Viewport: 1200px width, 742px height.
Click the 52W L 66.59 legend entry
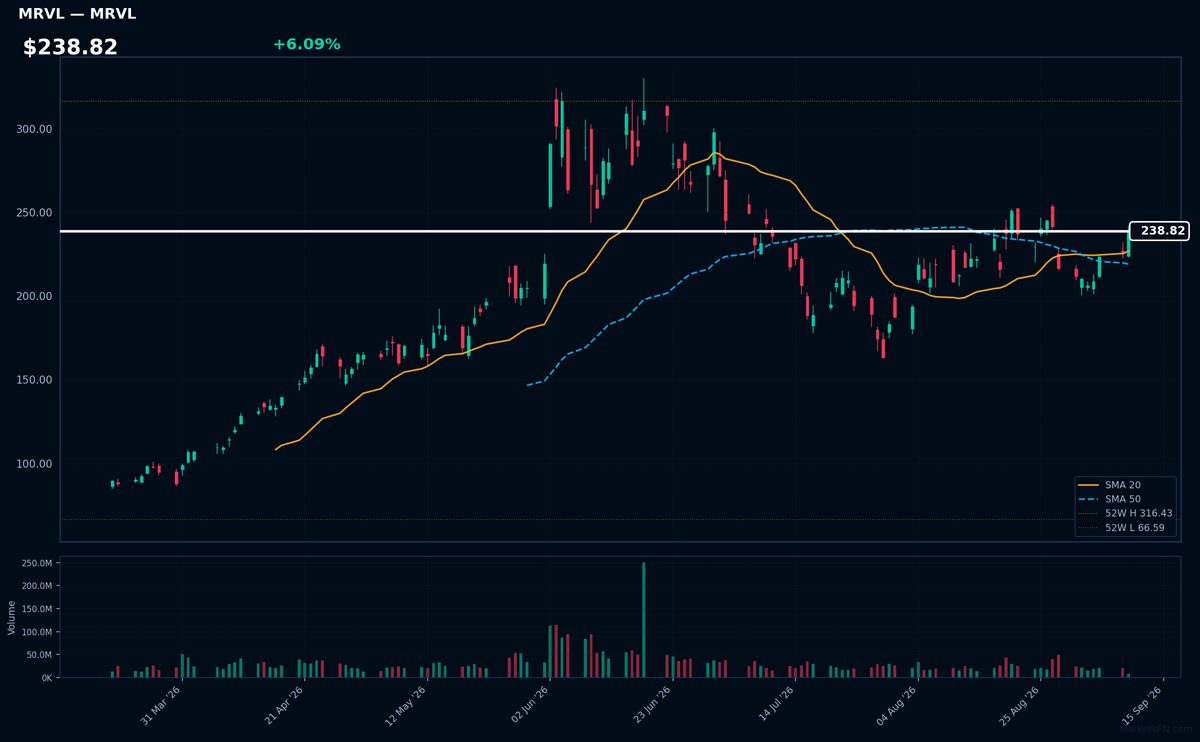click(1123, 527)
